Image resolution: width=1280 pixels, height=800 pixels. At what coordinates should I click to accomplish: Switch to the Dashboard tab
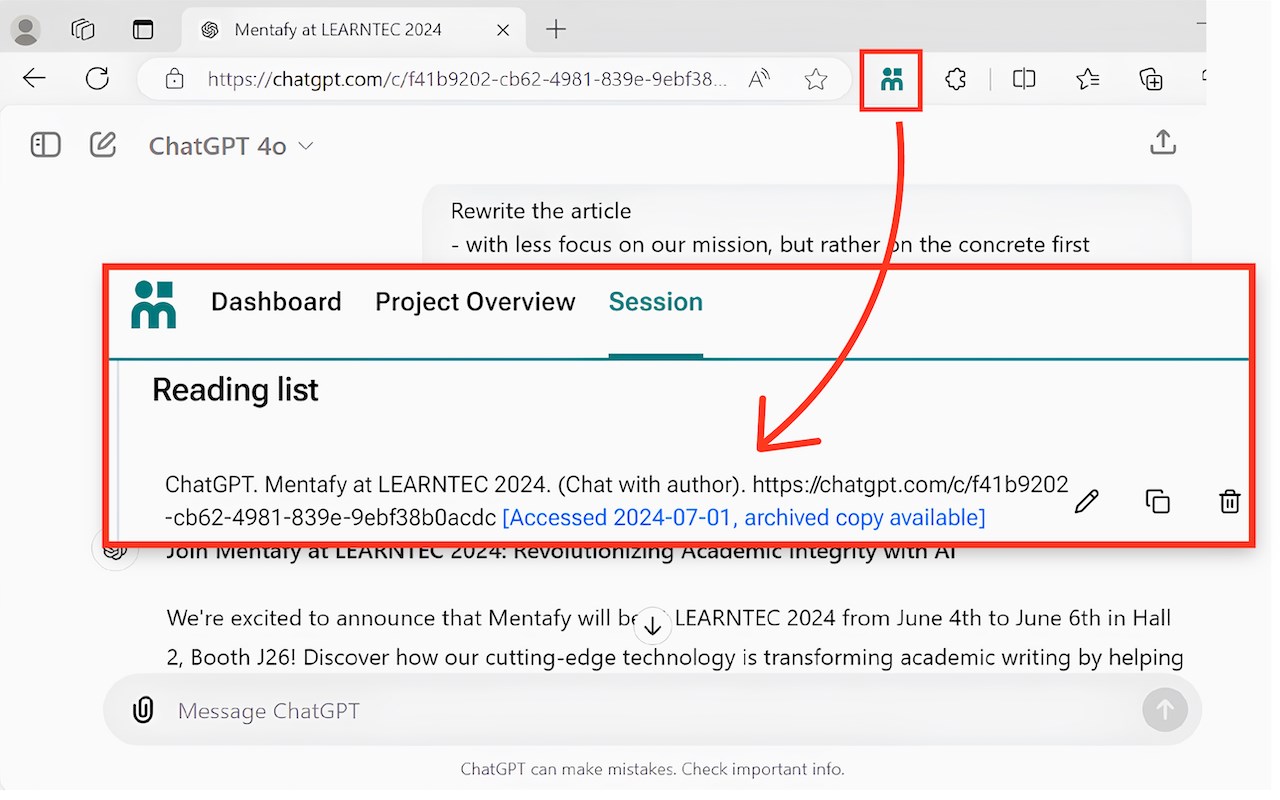276,302
